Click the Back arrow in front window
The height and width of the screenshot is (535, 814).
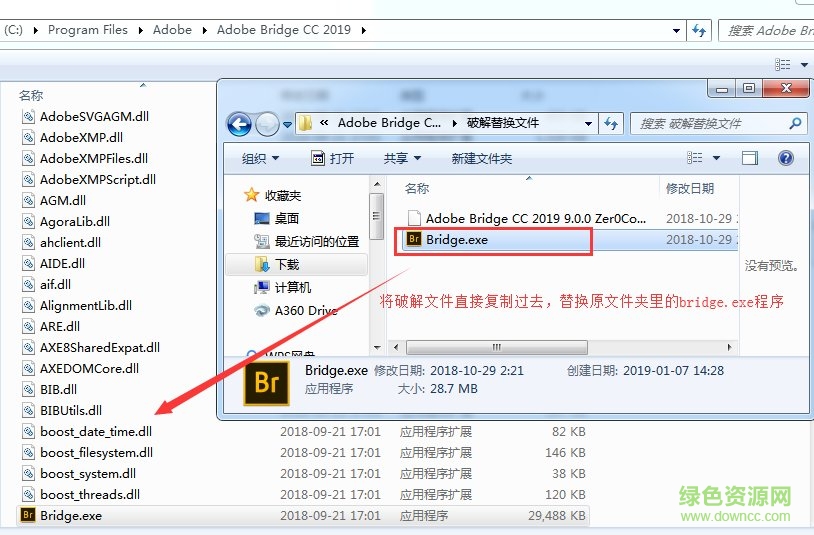click(239, 125)
